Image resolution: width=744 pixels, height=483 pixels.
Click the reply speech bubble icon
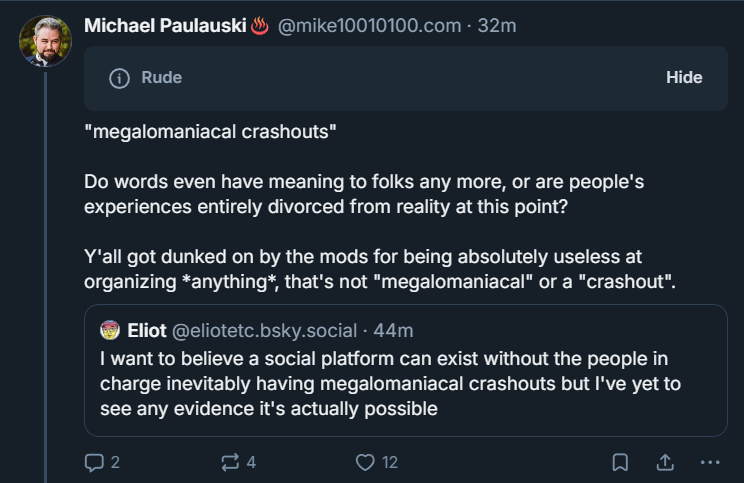pos(94,462)
